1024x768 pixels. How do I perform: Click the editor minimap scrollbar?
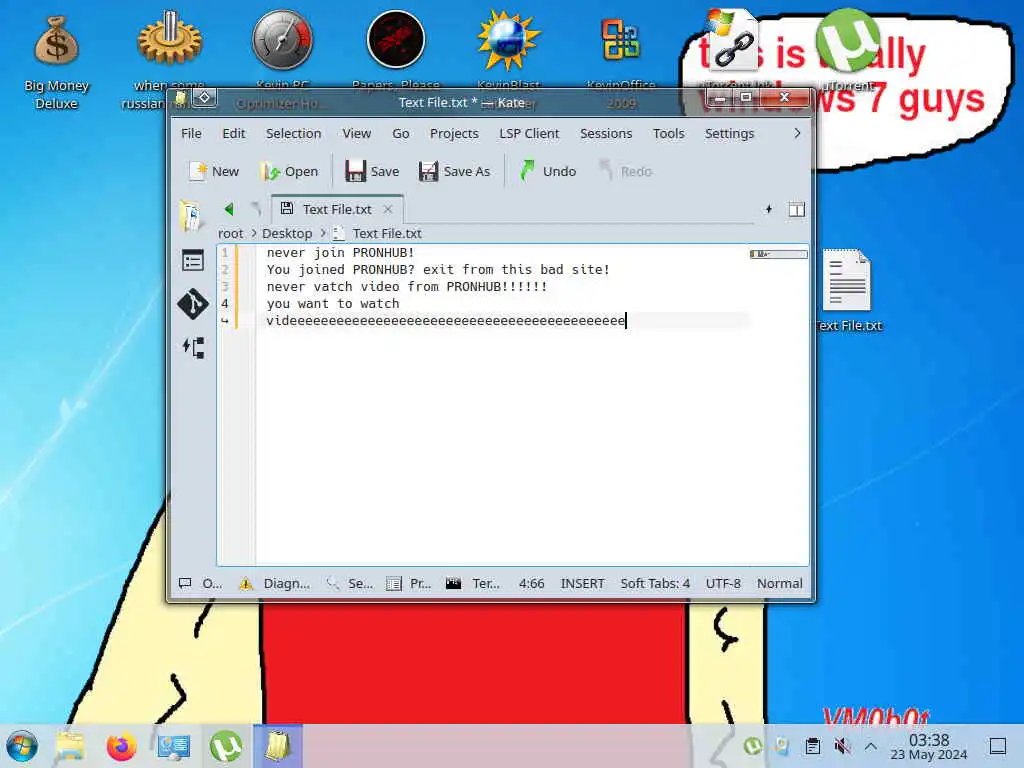pyautogui.click(x=778, y=254)
